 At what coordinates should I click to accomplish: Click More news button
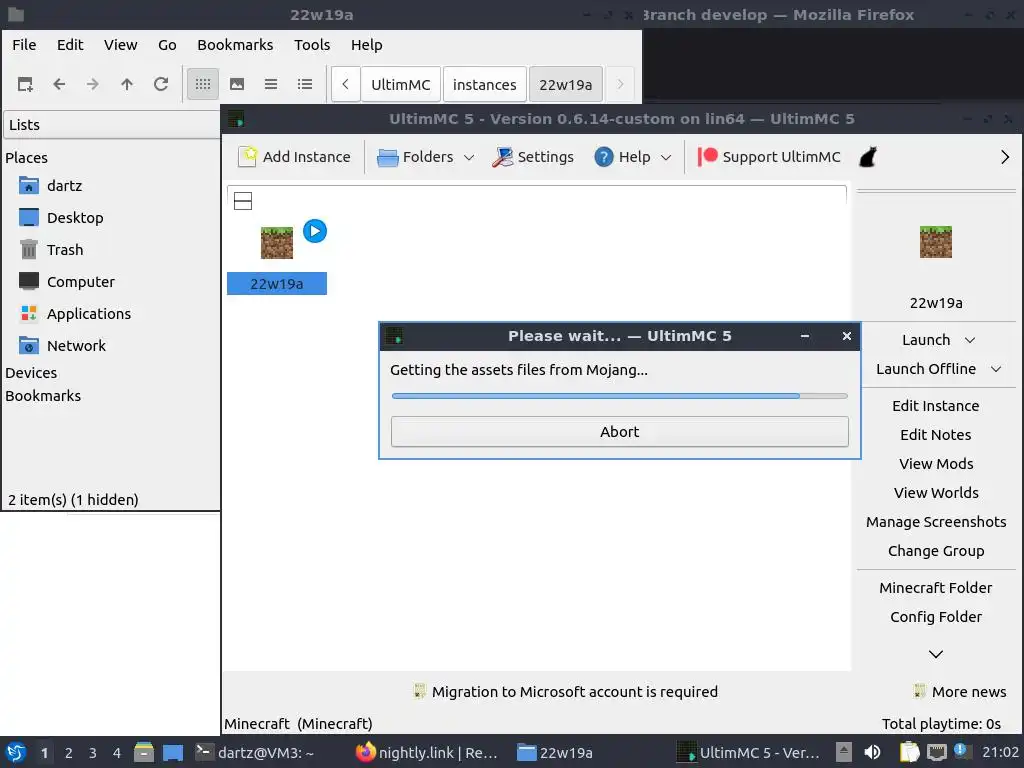pyautogui.click(x=960, y=692)
